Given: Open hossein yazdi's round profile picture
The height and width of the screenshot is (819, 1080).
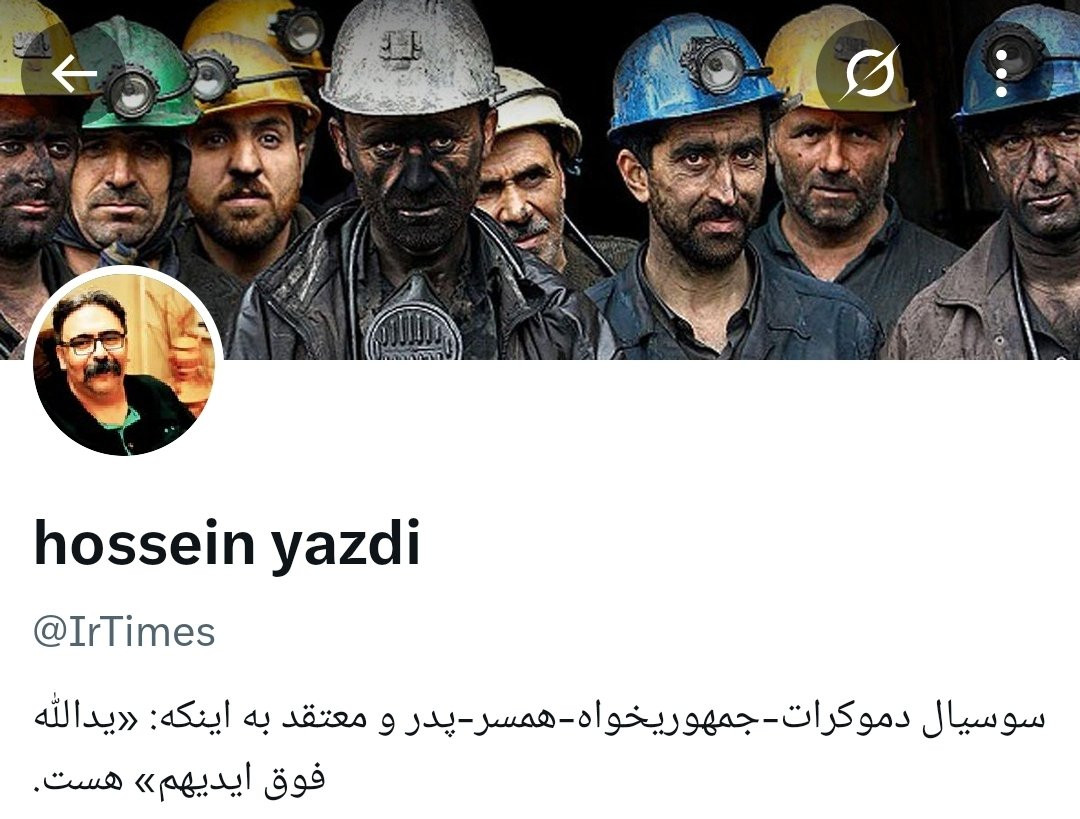Looking at the screenshot, I should point(124,361).
